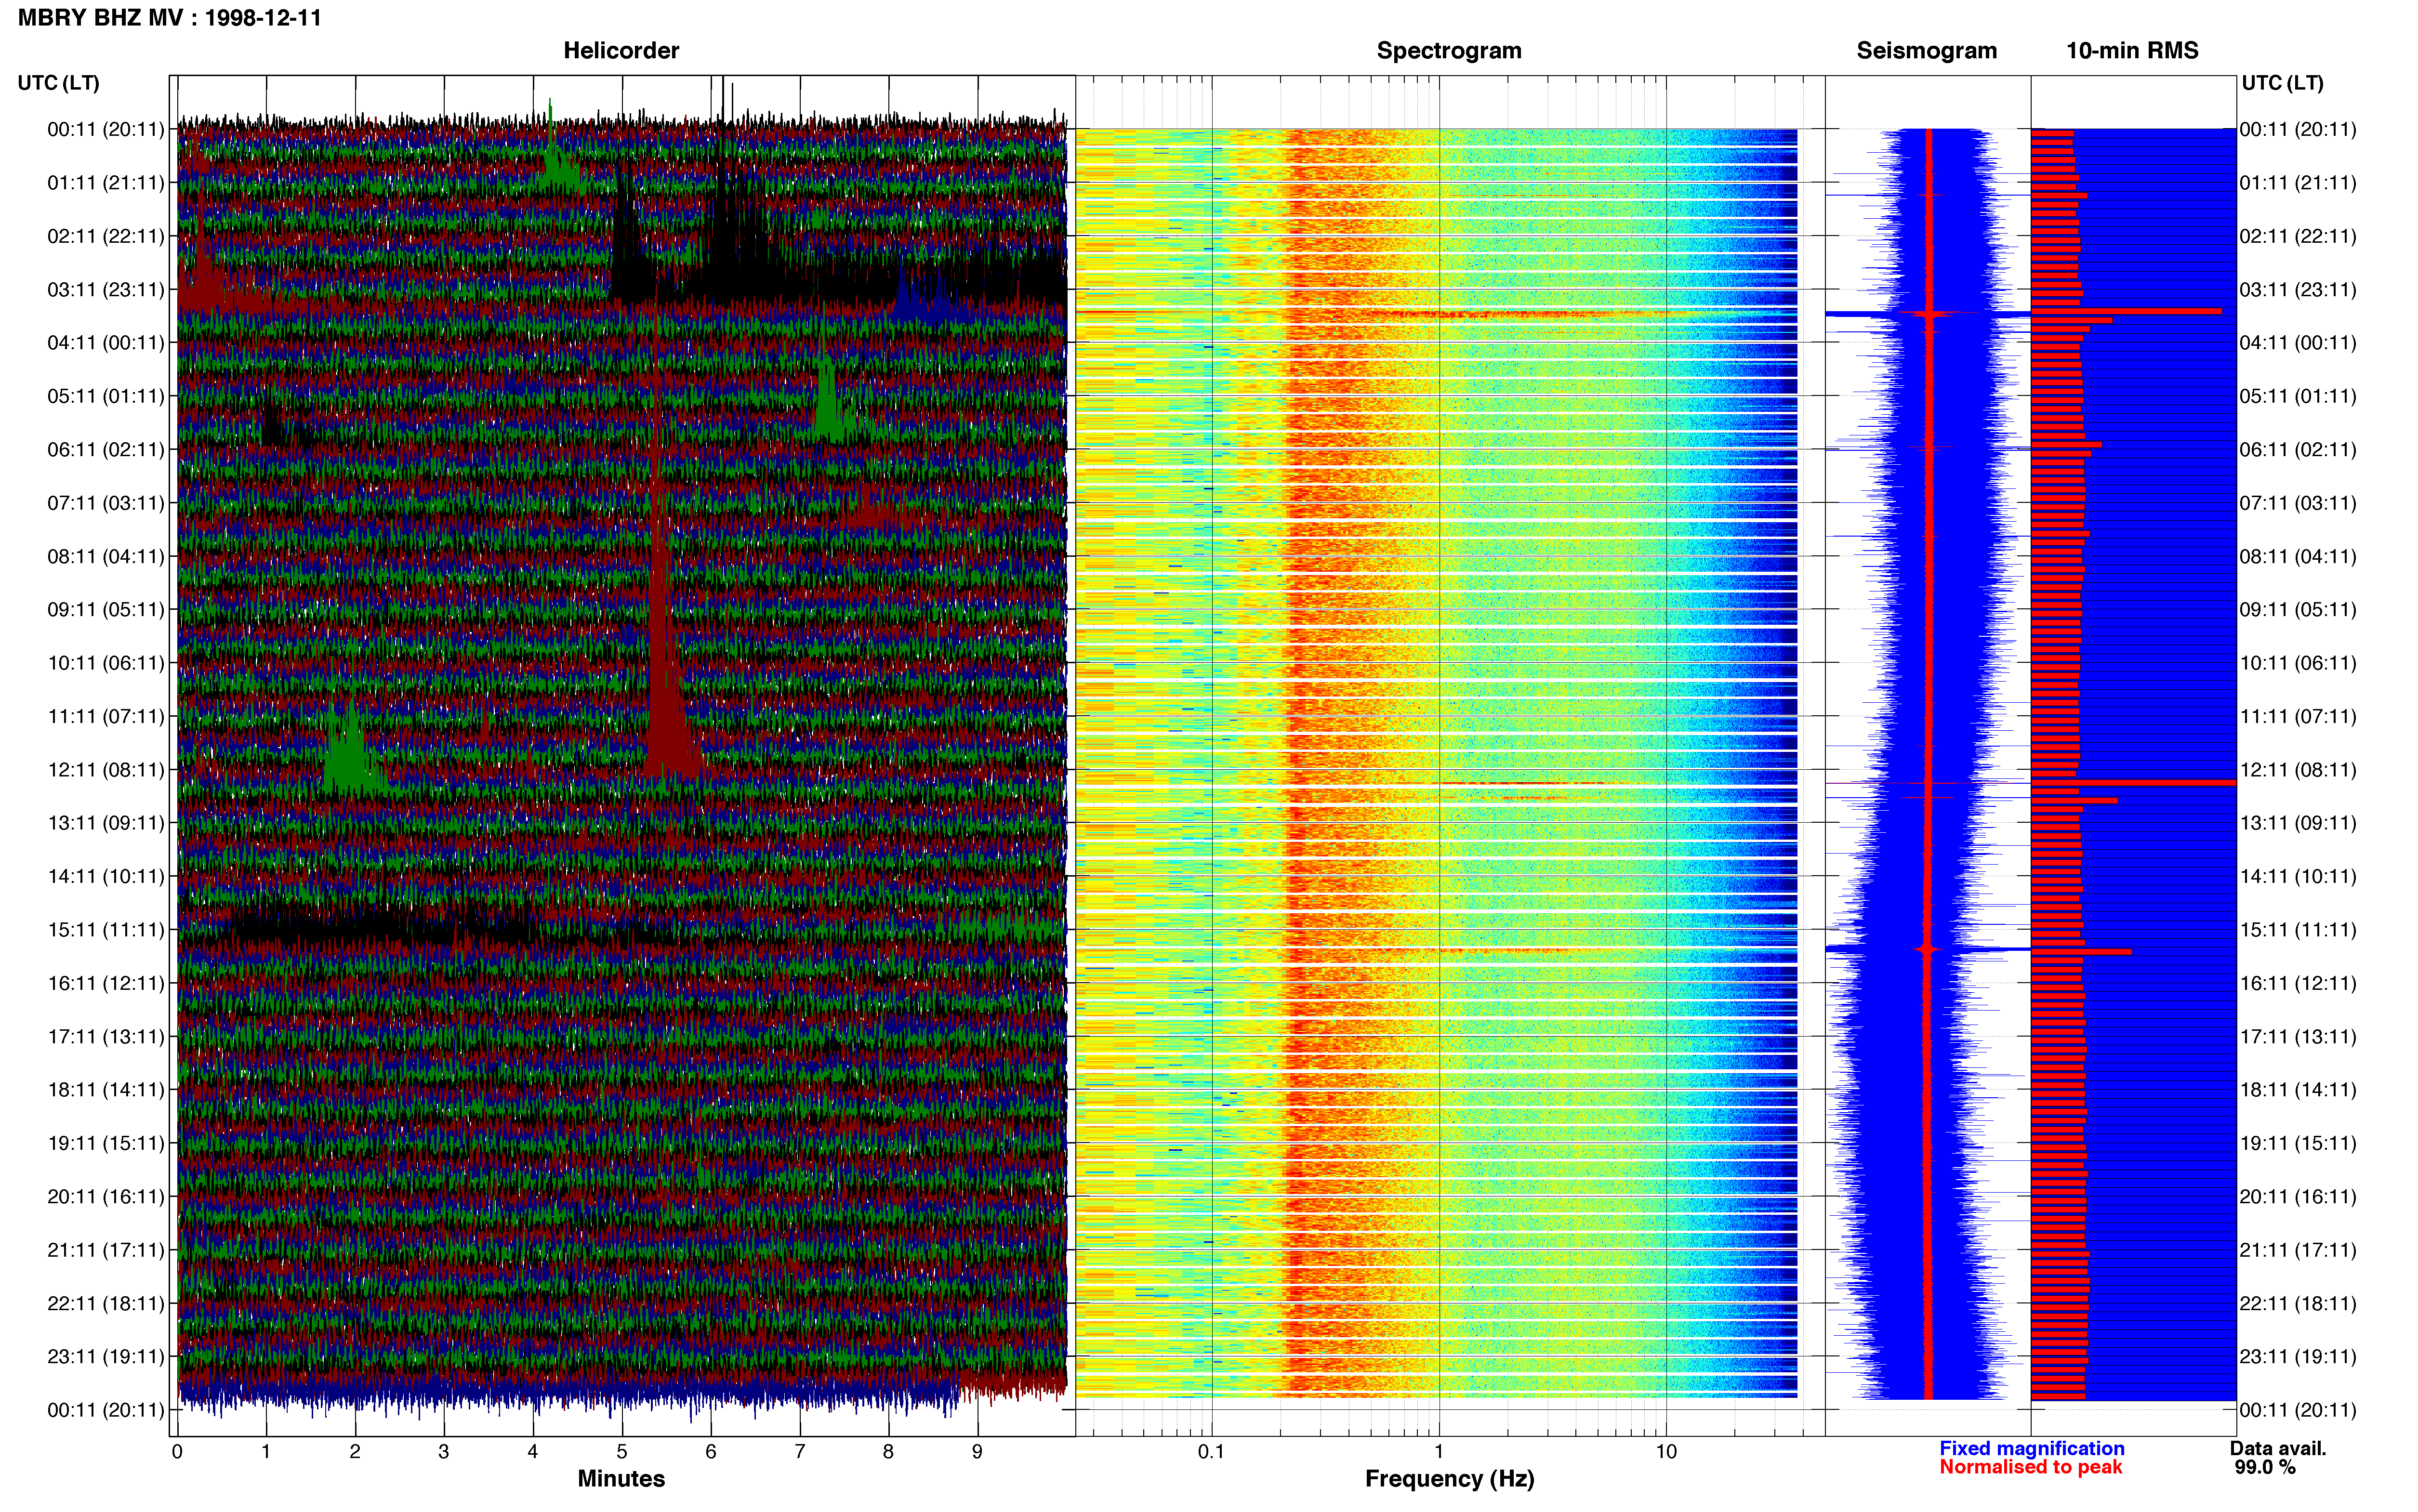Click the left-axis time label 22:11 (18:11)
The width and height of the screenshot is (2418, 1512).
105,1303
